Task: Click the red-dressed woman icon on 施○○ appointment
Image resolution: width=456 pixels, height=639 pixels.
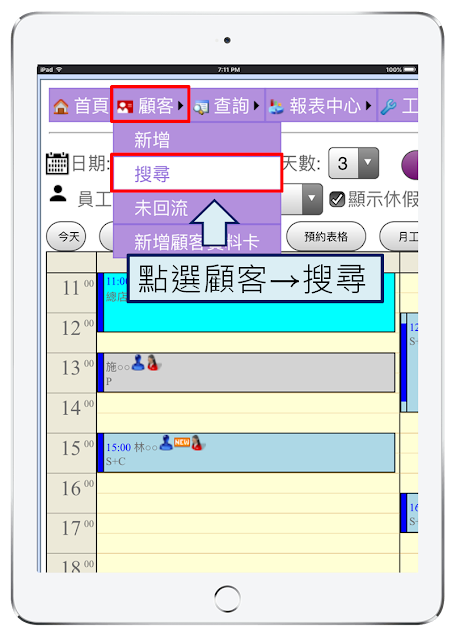Action: (x=153, y=362)
